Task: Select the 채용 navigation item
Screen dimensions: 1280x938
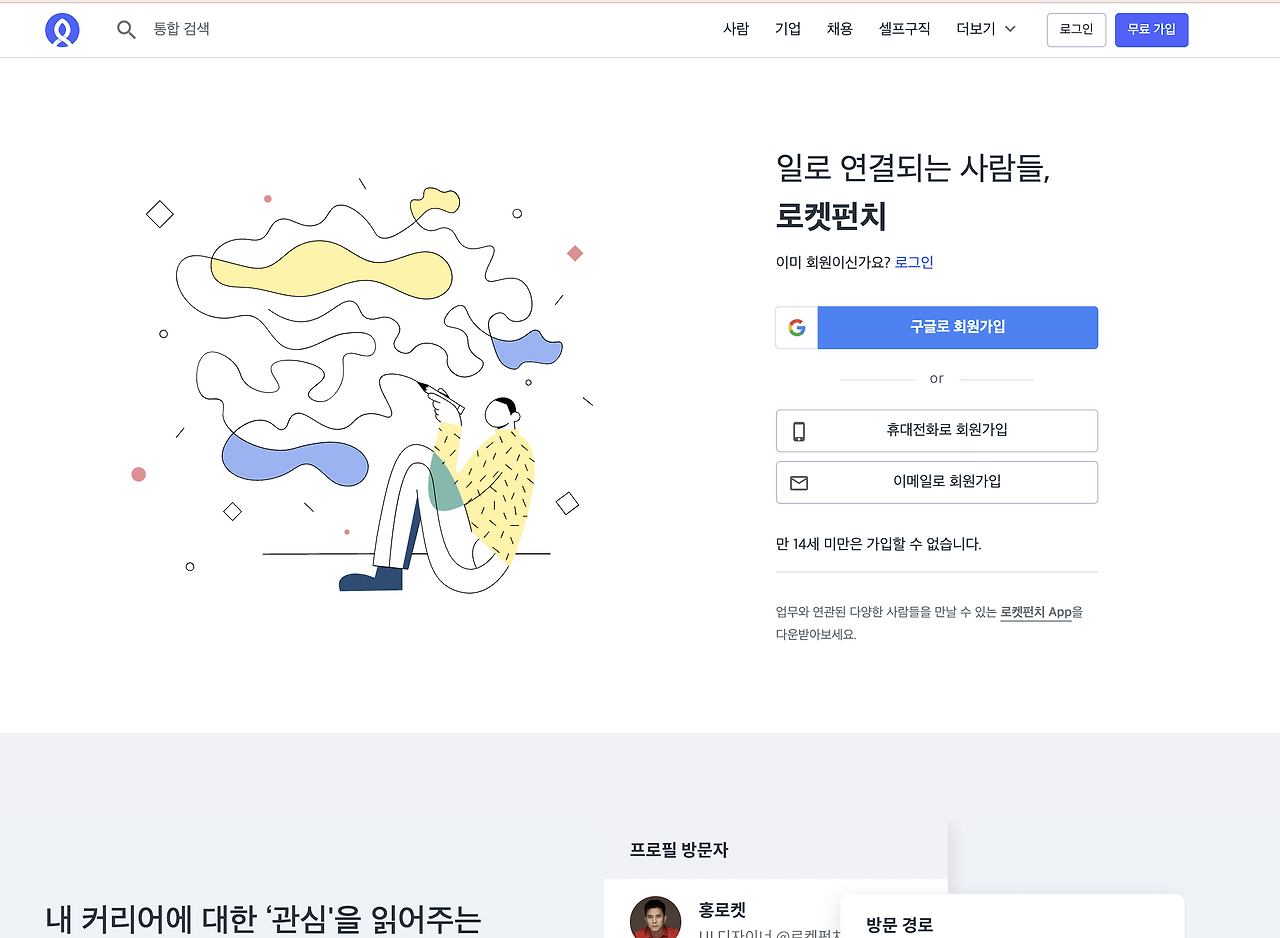Action: coord(839,29)
